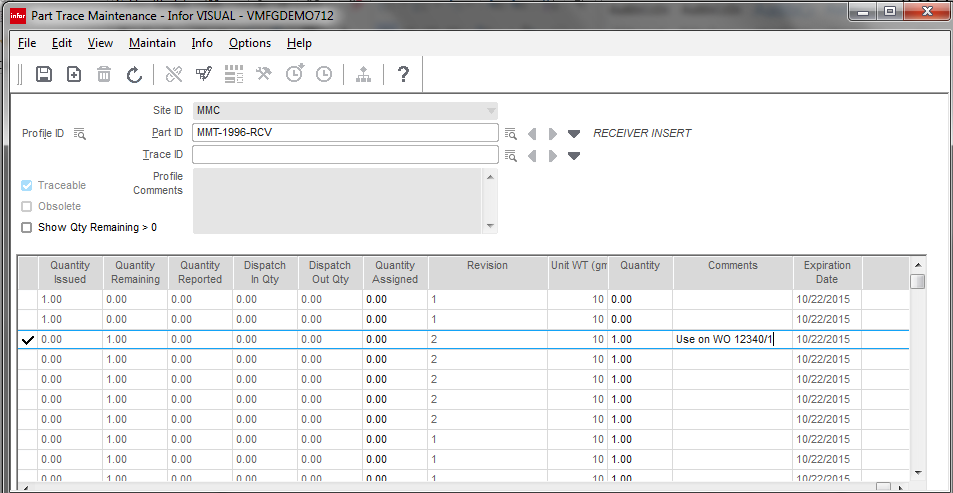Viewport: 953px width, 493px height.
Task: Click the clock with plus icon
Action: [295, 74]
